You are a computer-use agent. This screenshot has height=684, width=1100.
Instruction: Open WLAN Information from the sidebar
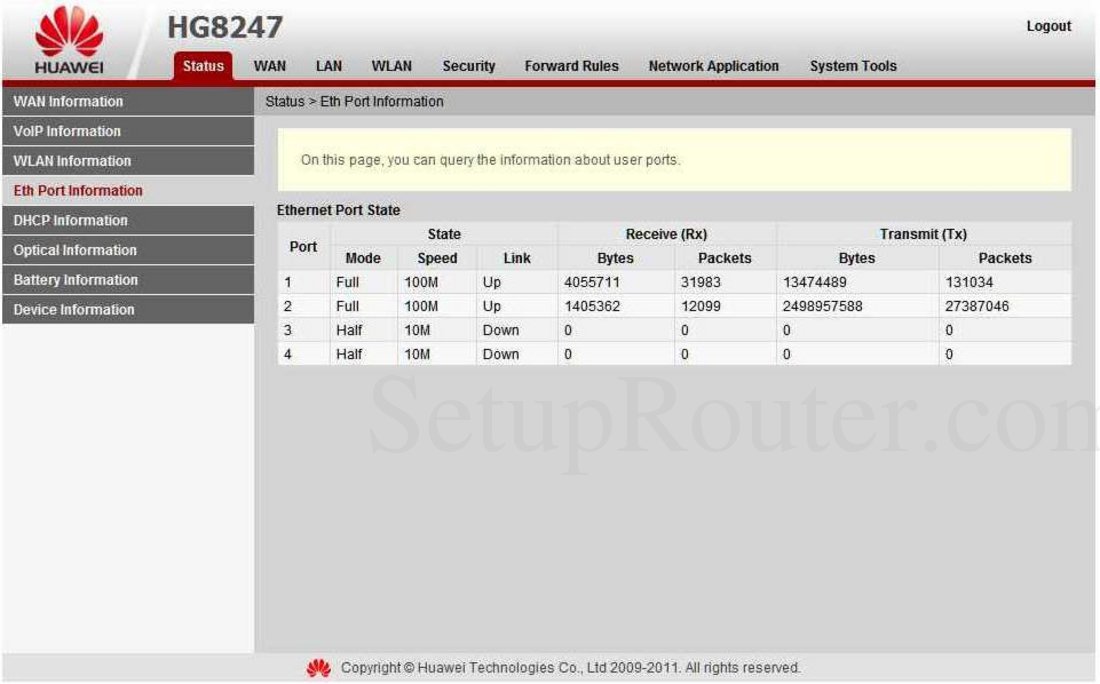coord(73,161)
